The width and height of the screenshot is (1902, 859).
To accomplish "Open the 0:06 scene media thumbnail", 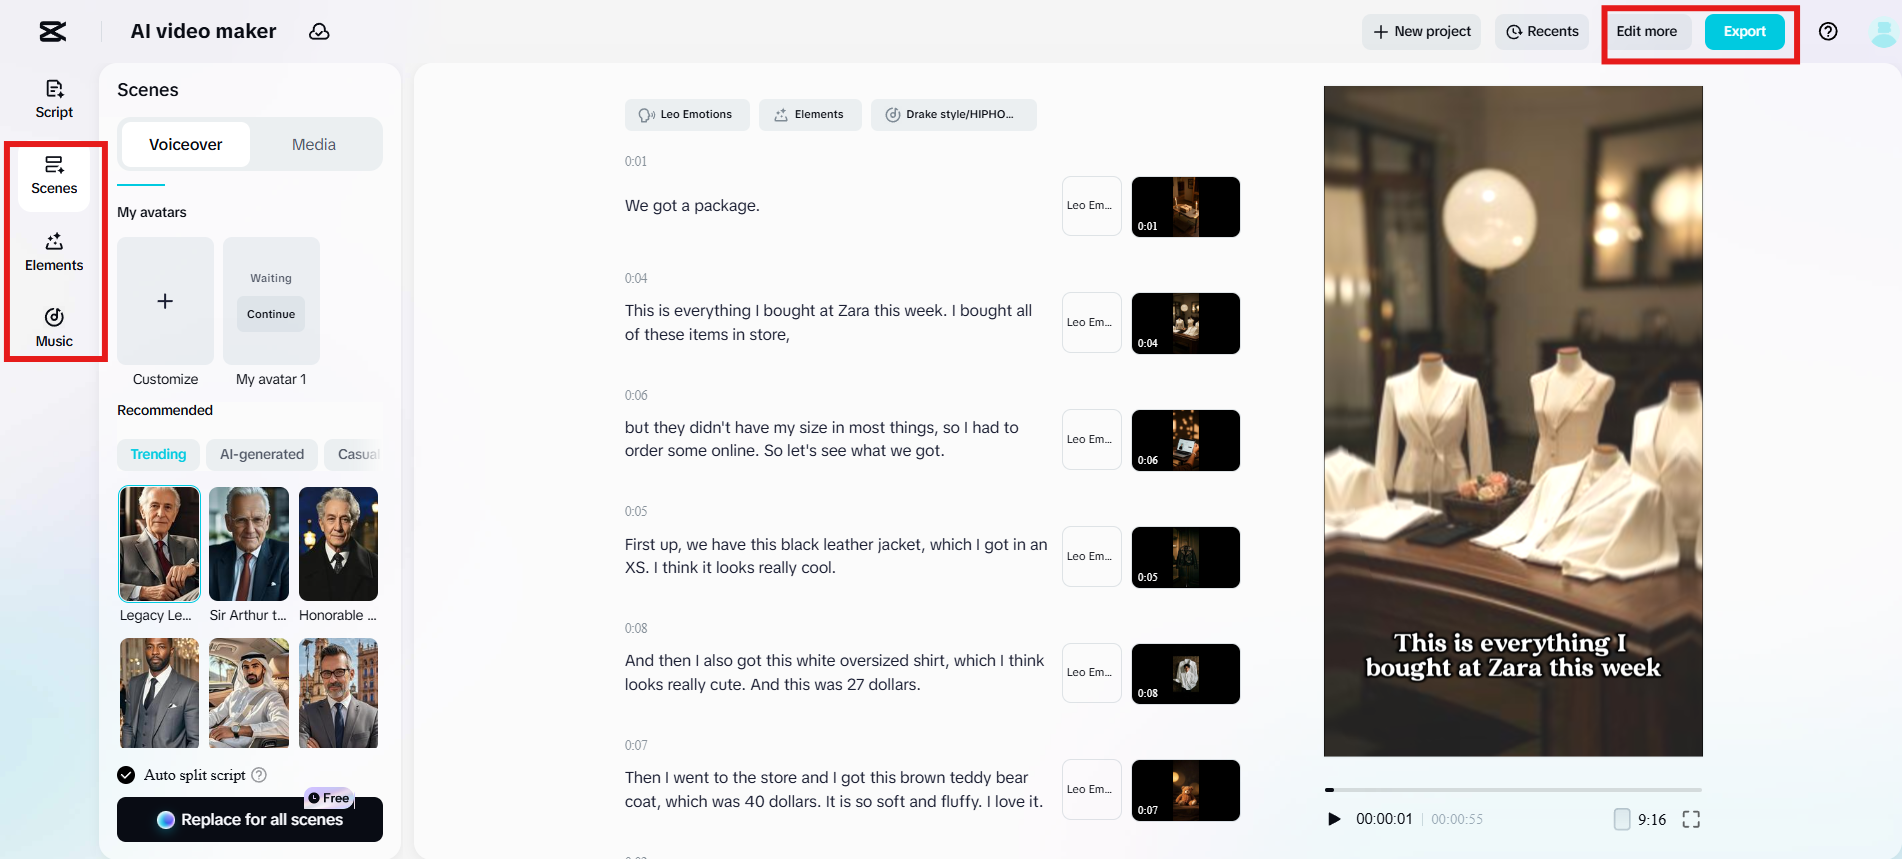I will (x=1186, y=440).
